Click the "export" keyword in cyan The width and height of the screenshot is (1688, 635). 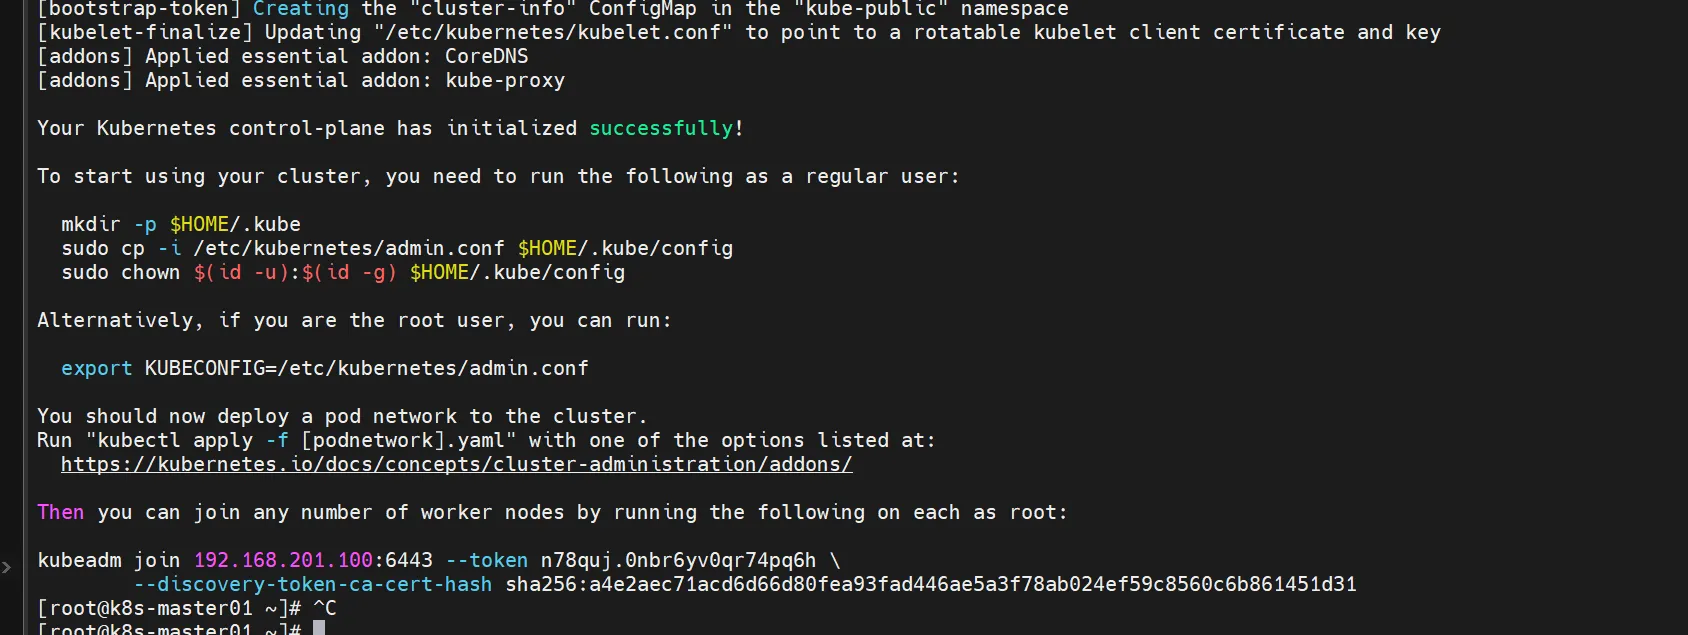point(96,368)
